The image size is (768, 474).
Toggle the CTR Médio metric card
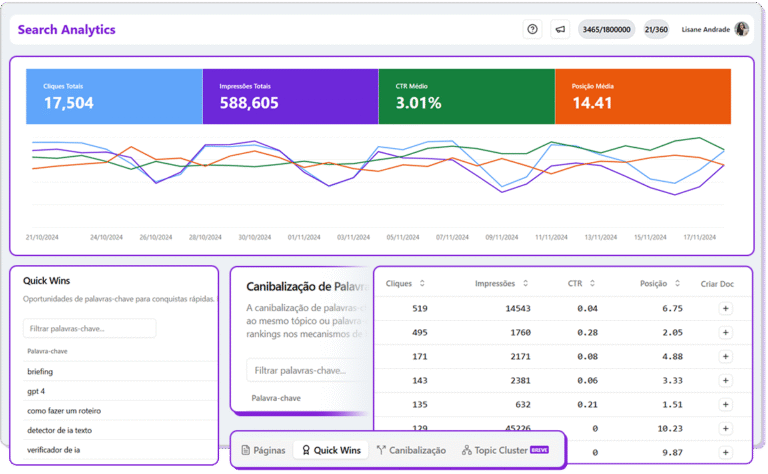click(x=466, y=96)
